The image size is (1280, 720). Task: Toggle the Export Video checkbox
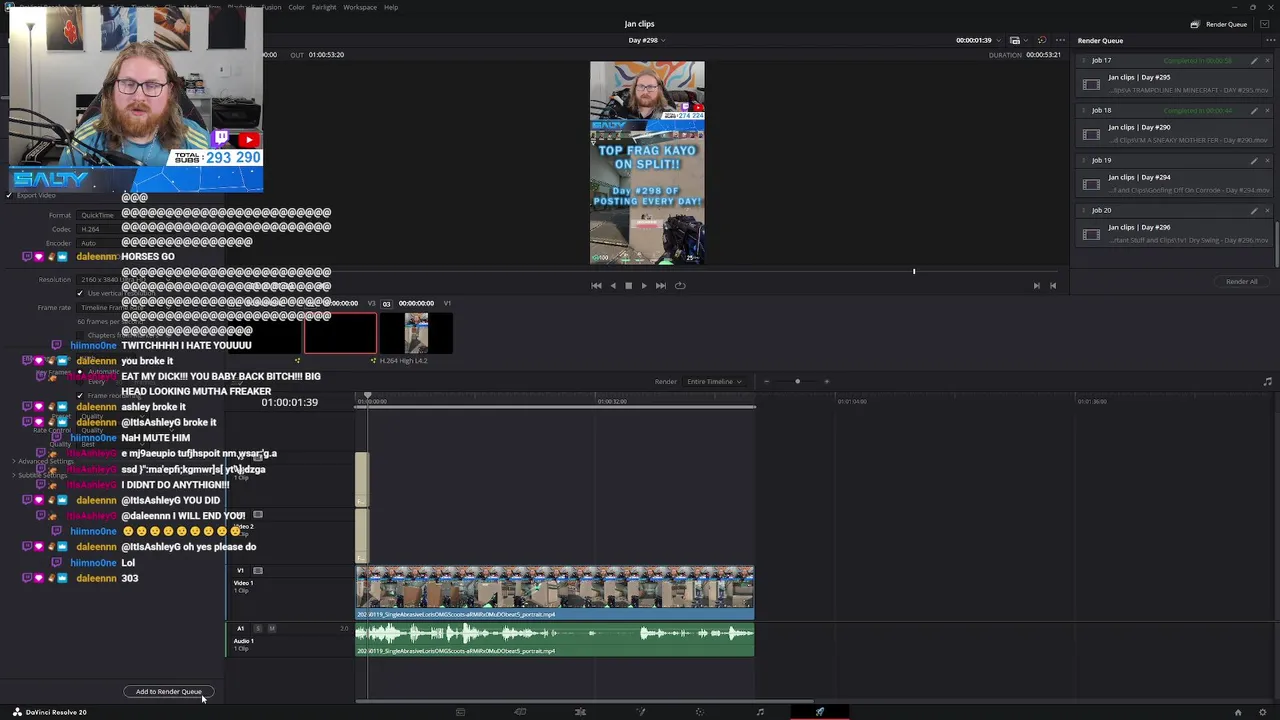point(9,195)
